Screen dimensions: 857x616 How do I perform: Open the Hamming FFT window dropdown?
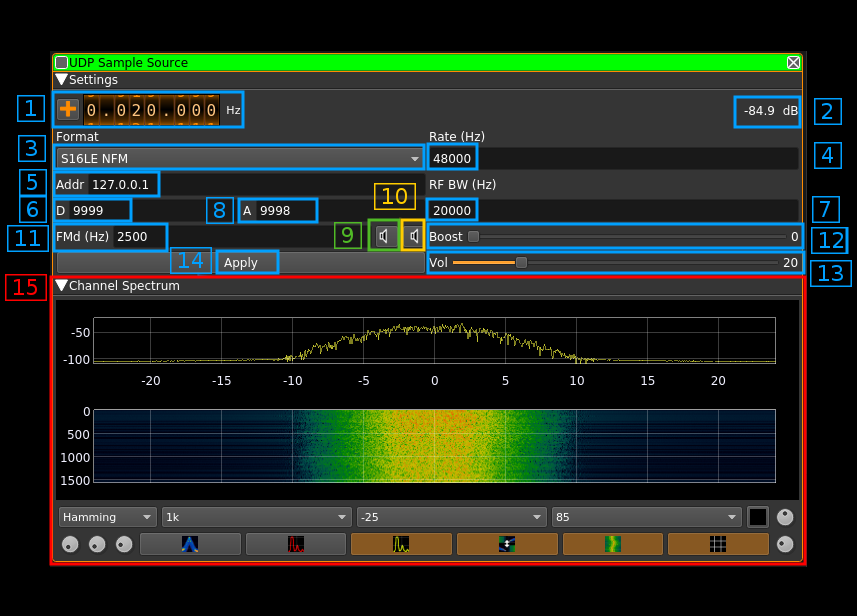[107, 517]
